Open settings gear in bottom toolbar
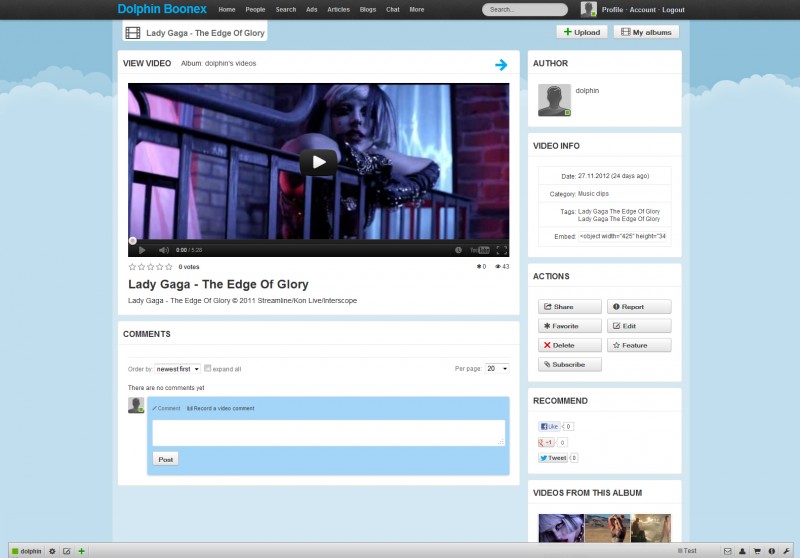The width and height of the screenshot is (800, 558). click(x=52, y=551)
